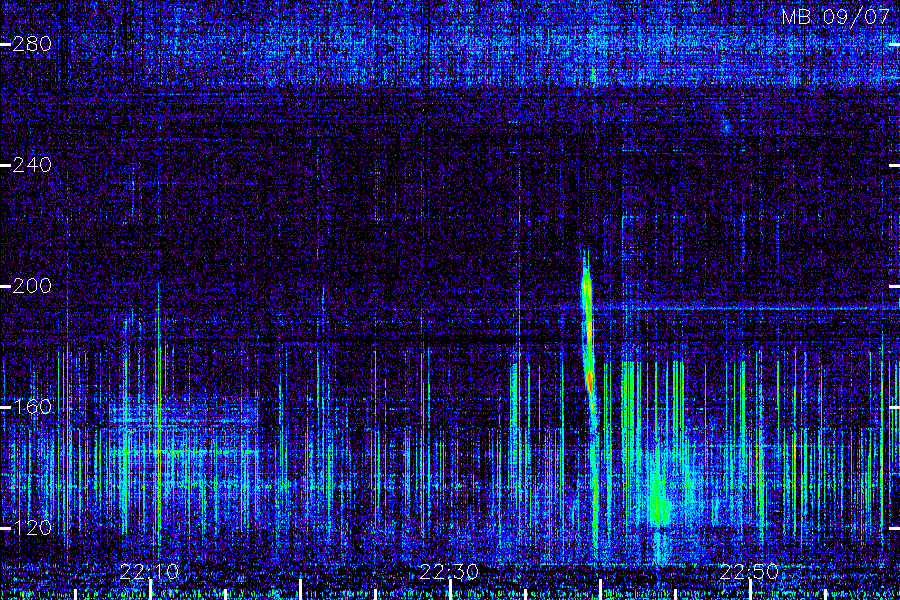Click the 120 frequency axis label

pyautogui.click(x=32, y=528)
